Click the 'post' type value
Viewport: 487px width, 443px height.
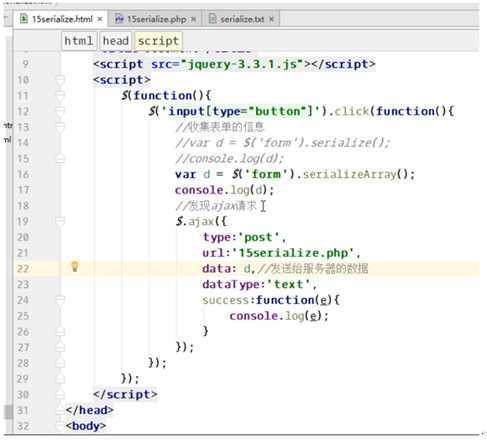tap(259, 237)
